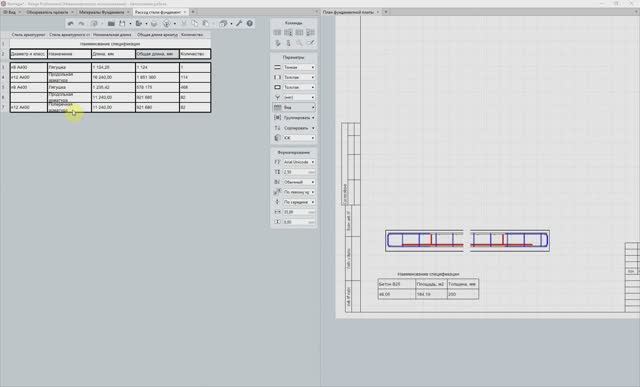640x387 pixels.
Task: Open project with the folder icon
Action: tap(111, 24)
